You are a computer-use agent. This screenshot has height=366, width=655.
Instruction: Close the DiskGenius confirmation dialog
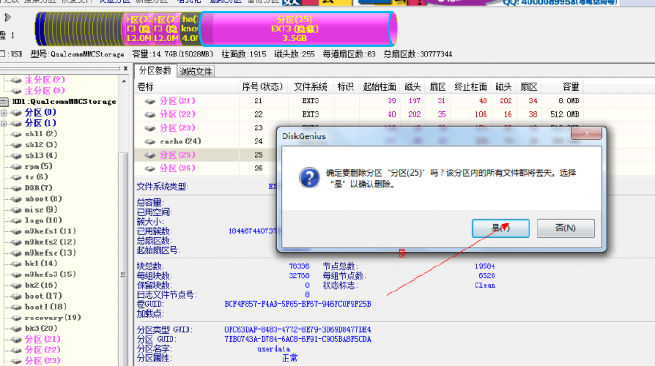[x=586, y=133]
